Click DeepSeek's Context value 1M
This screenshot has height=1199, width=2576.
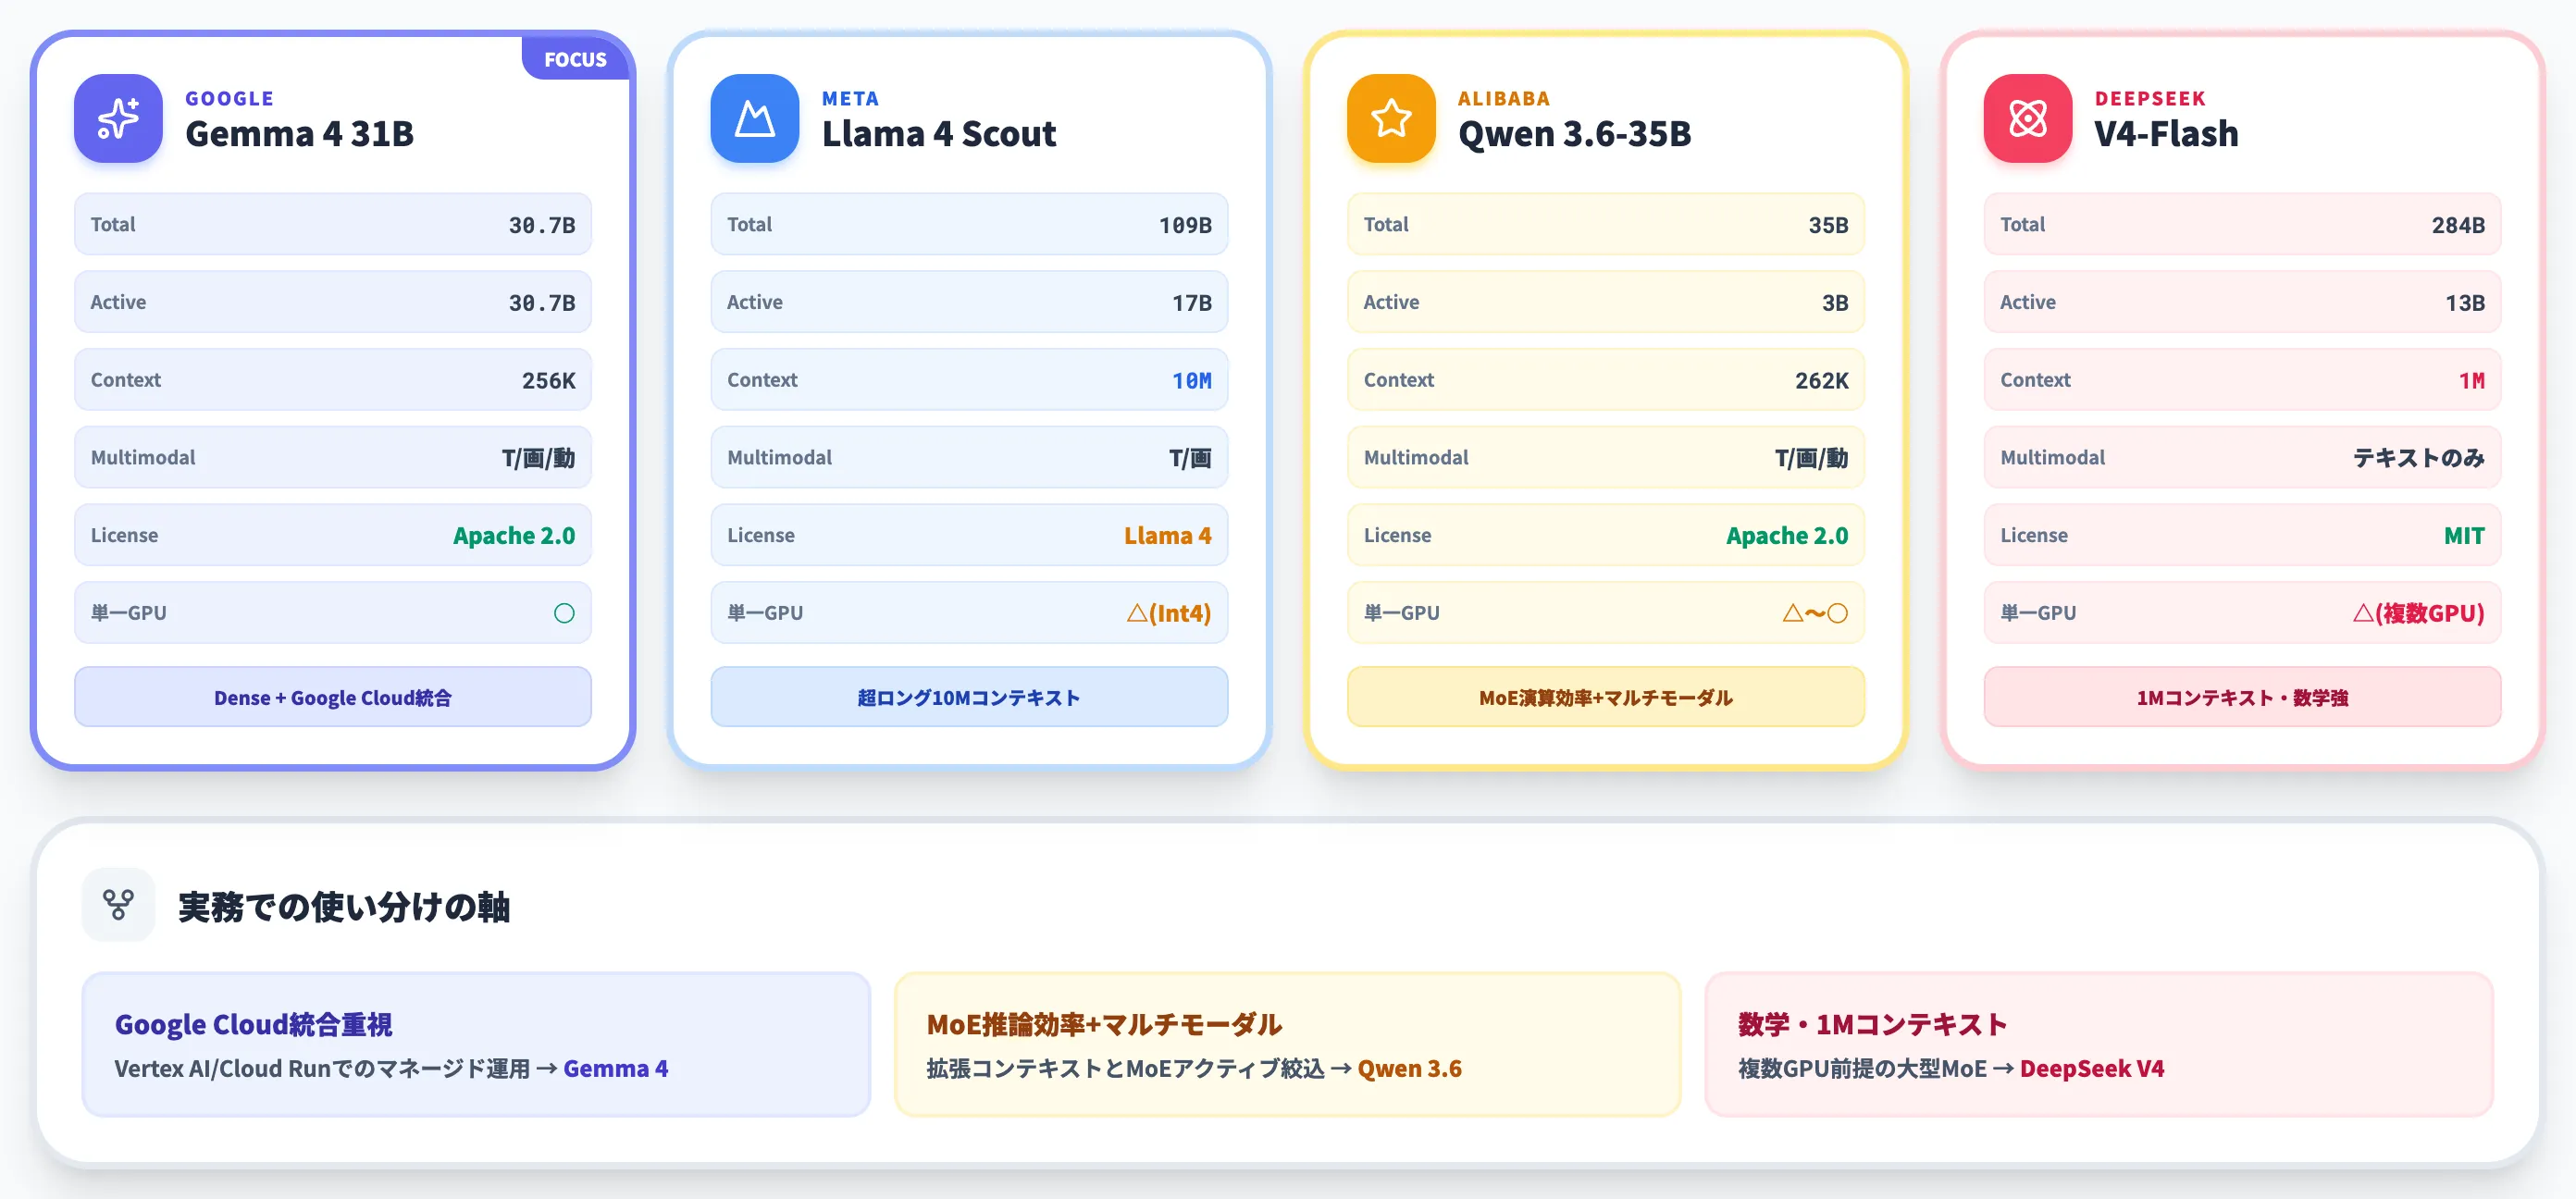coord(2472,380)
